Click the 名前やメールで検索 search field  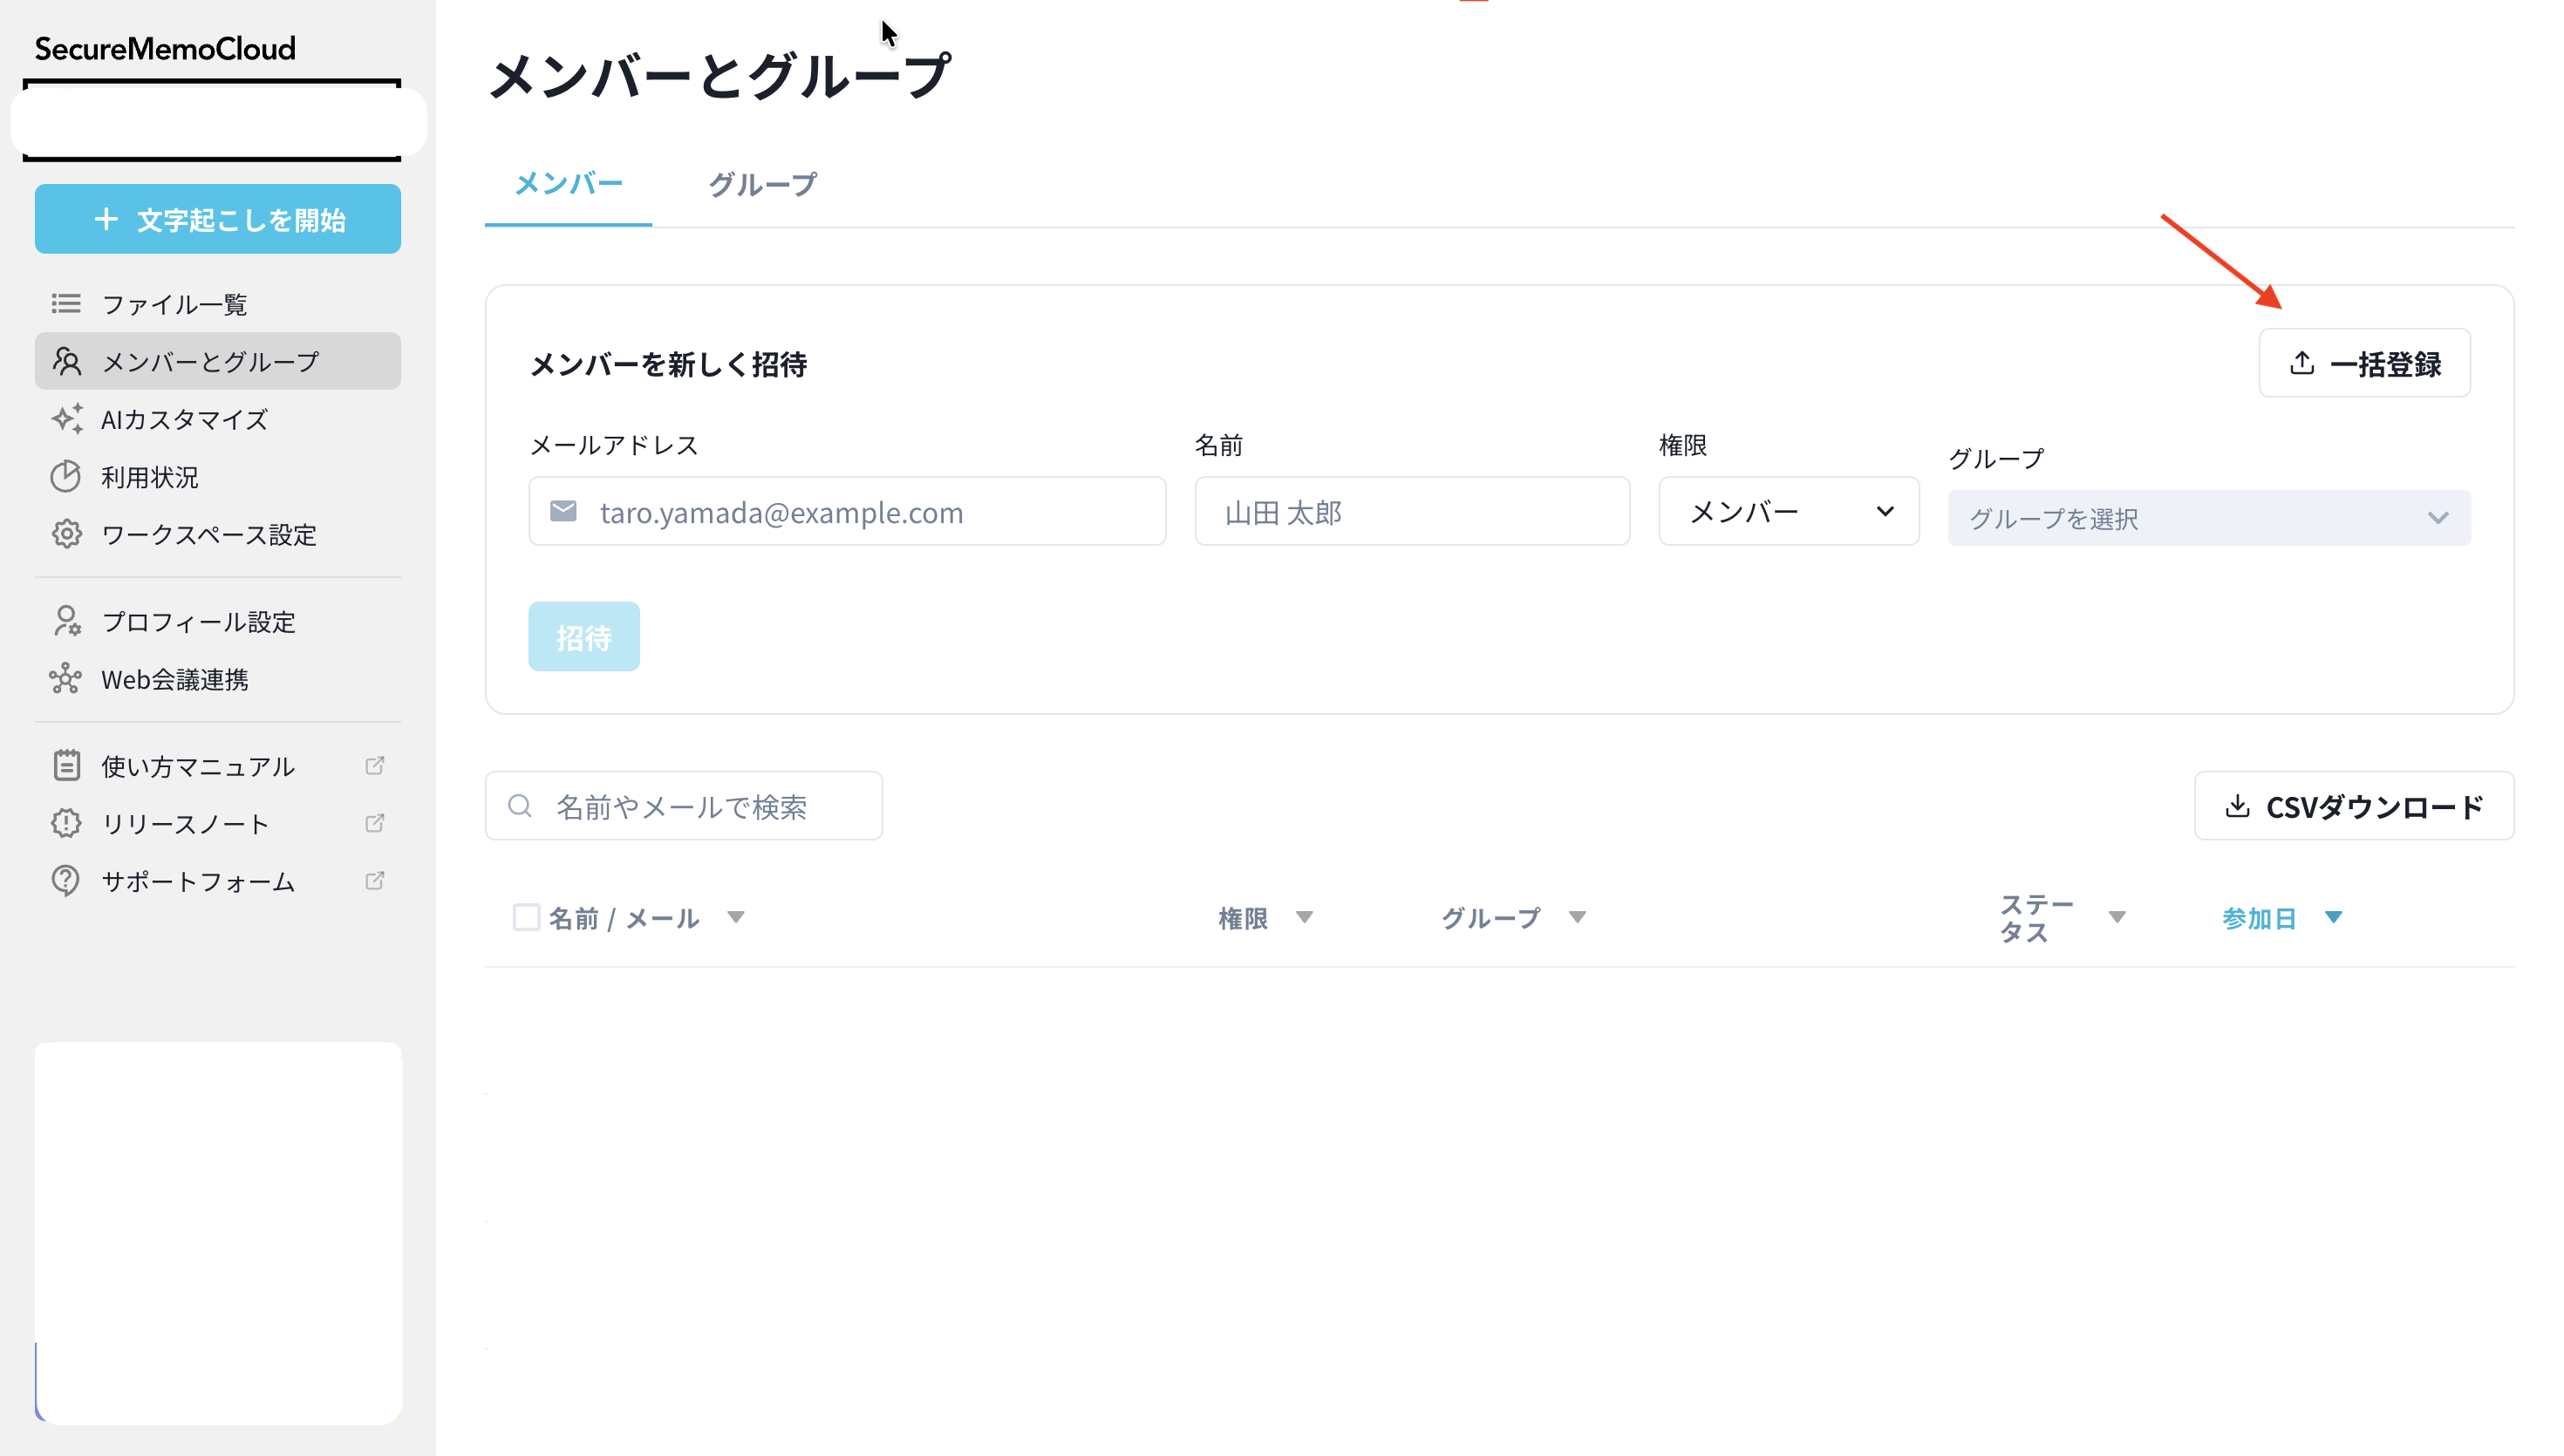684,806
